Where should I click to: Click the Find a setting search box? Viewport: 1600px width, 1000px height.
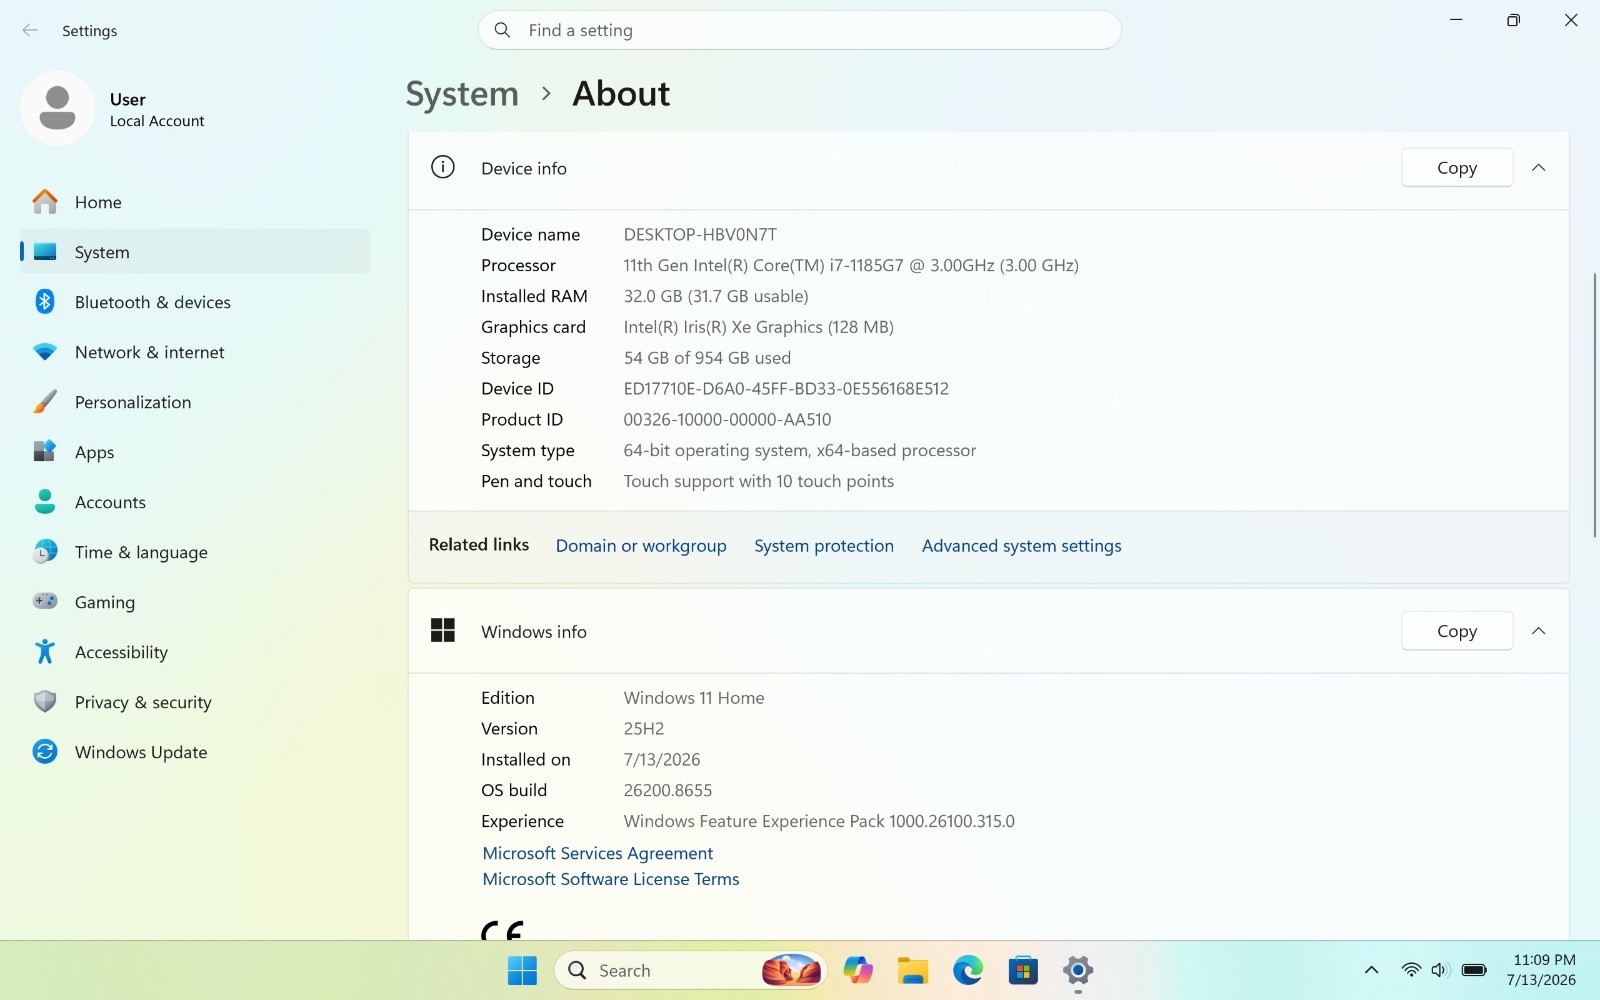click(x=800, y=30)
